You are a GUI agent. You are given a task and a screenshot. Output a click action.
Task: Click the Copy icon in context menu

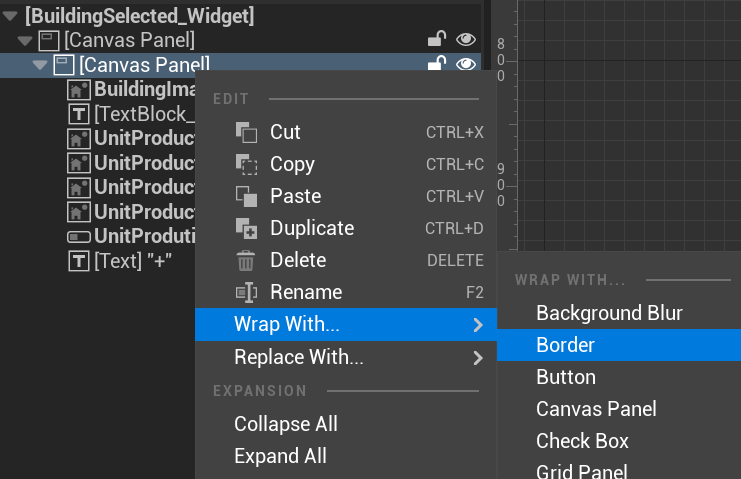tap(246, 164)
